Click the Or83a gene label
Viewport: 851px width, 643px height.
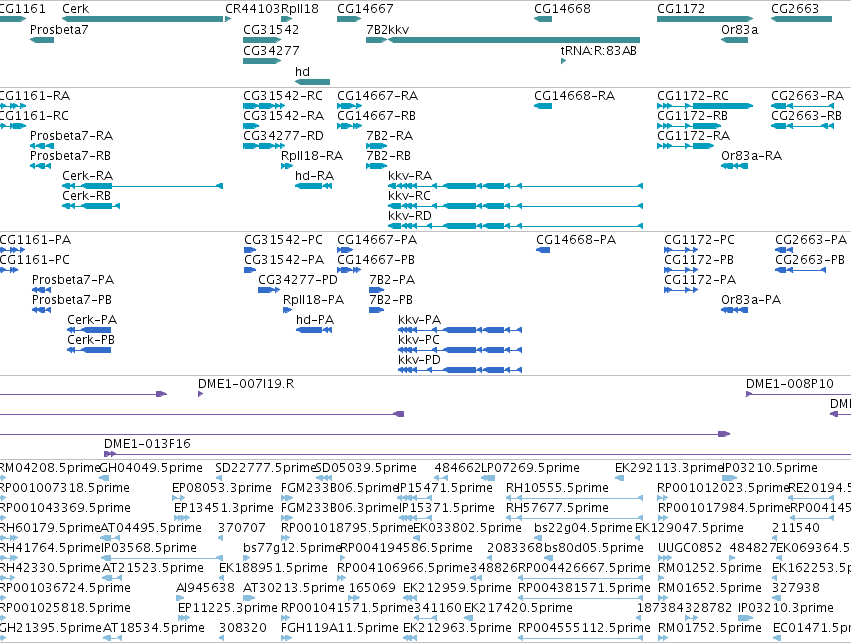point(739,30)
